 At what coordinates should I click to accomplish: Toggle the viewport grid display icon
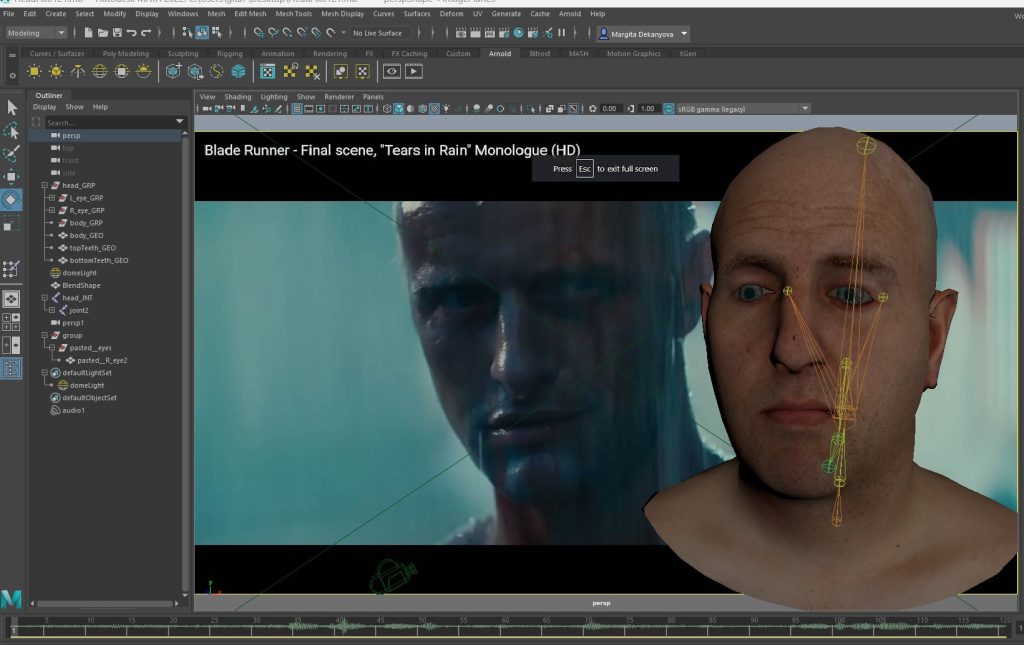[x=296, y=109]
